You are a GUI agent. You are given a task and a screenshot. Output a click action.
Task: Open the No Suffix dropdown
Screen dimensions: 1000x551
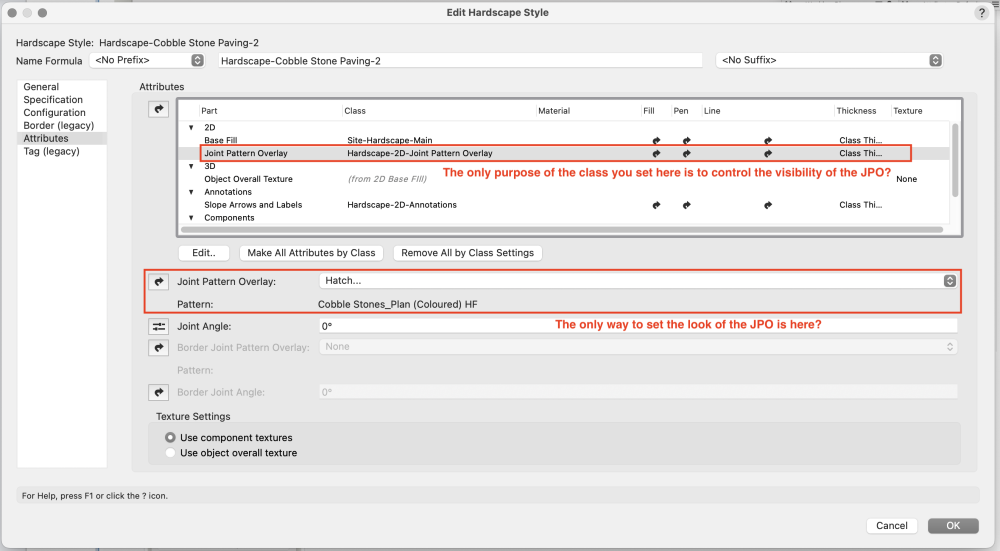click(829, 61)
